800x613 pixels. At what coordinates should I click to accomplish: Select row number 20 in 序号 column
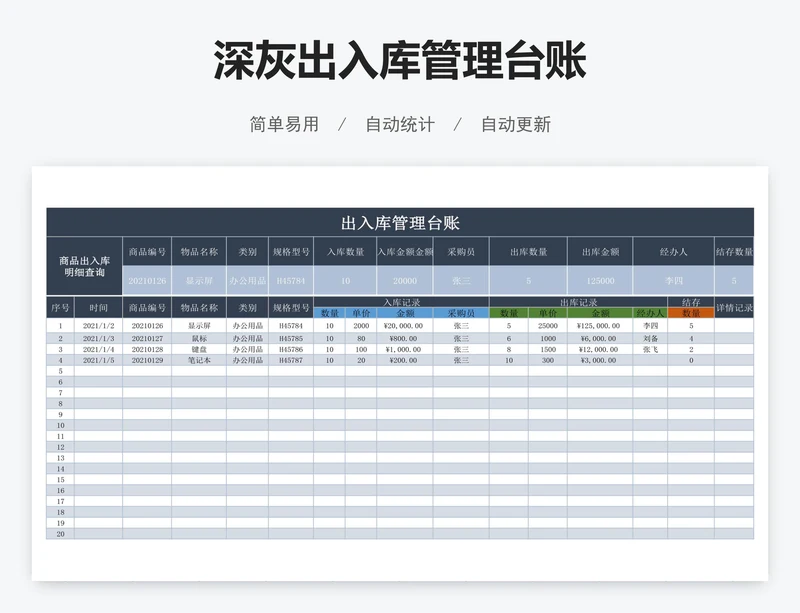[60, 533]
